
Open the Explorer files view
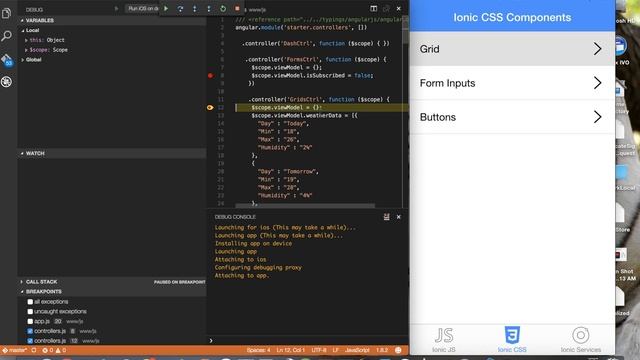tap(7, 13)
